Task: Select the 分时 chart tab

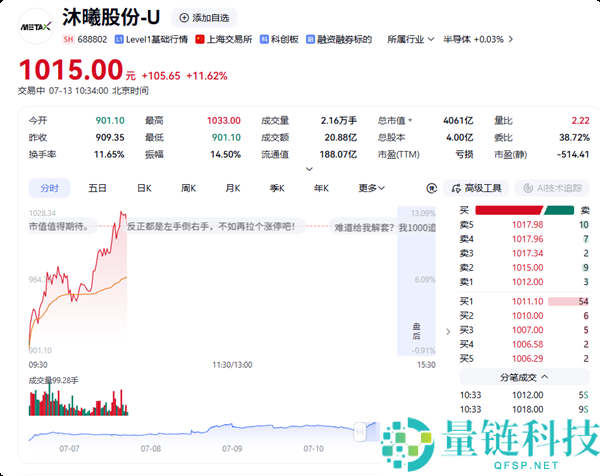Action: click(x=50, y=188)
